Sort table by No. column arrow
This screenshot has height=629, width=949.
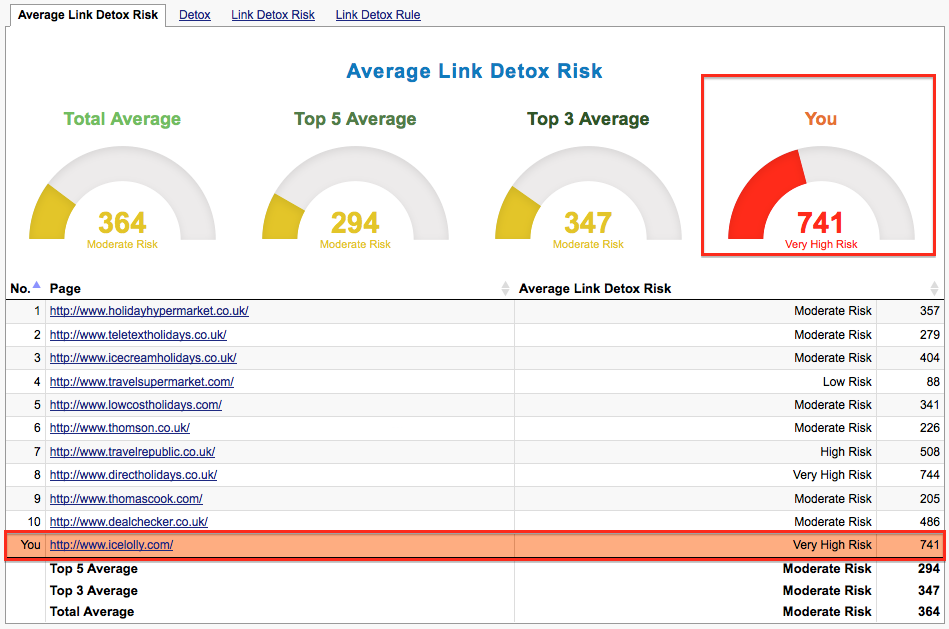36,285
